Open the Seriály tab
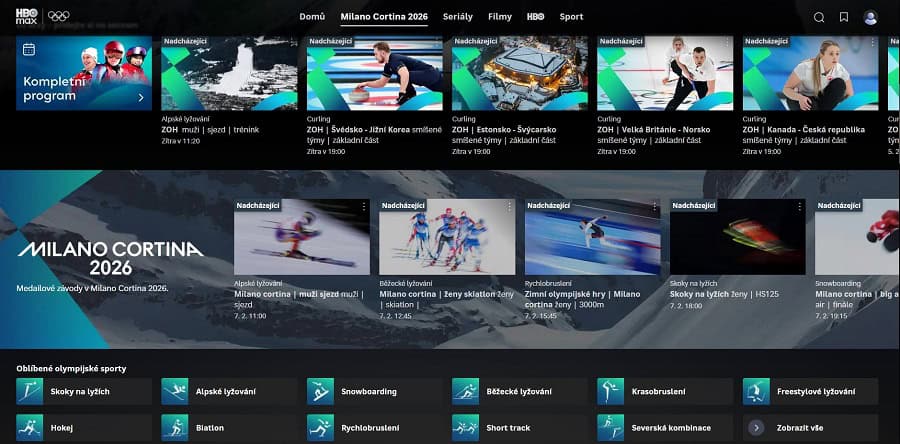Viewport: 900px width, 444px height. click(x=458, y=17)
